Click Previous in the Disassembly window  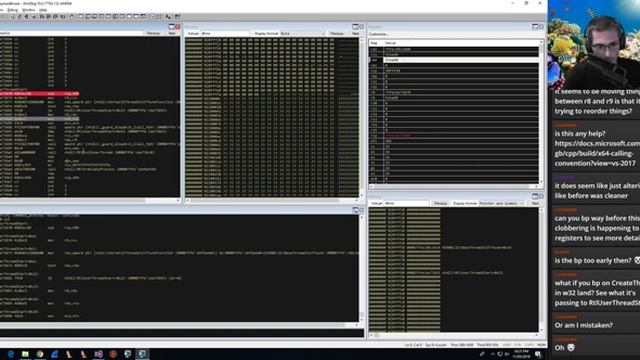pos(153,33)
